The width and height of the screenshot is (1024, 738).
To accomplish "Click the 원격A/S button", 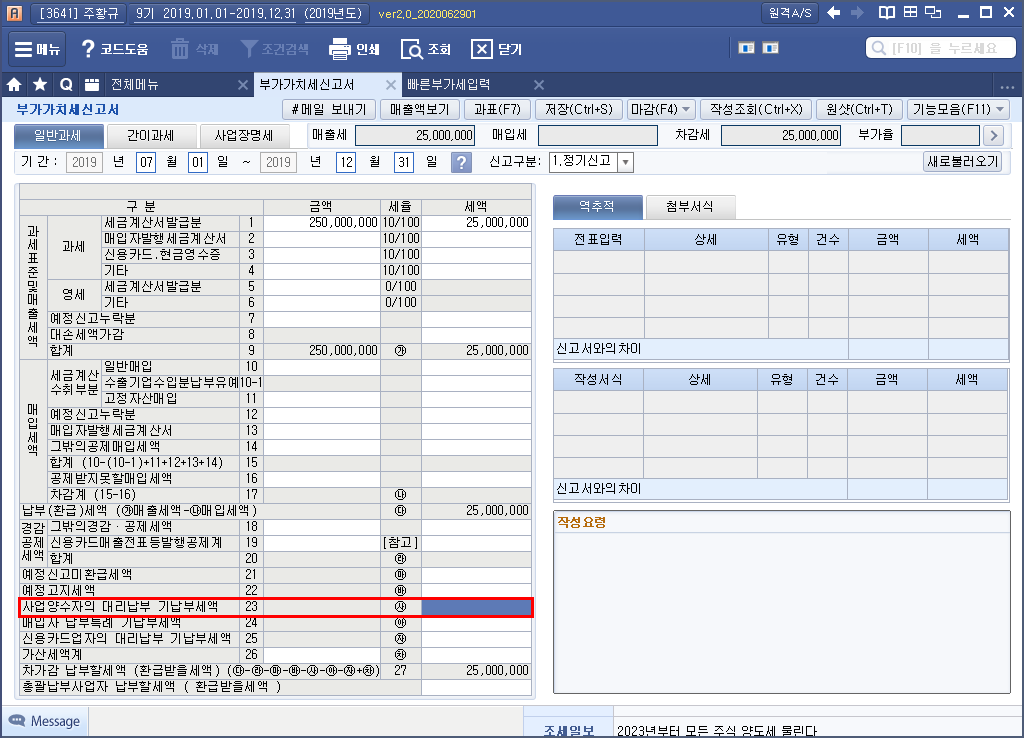I will [790, 13].
